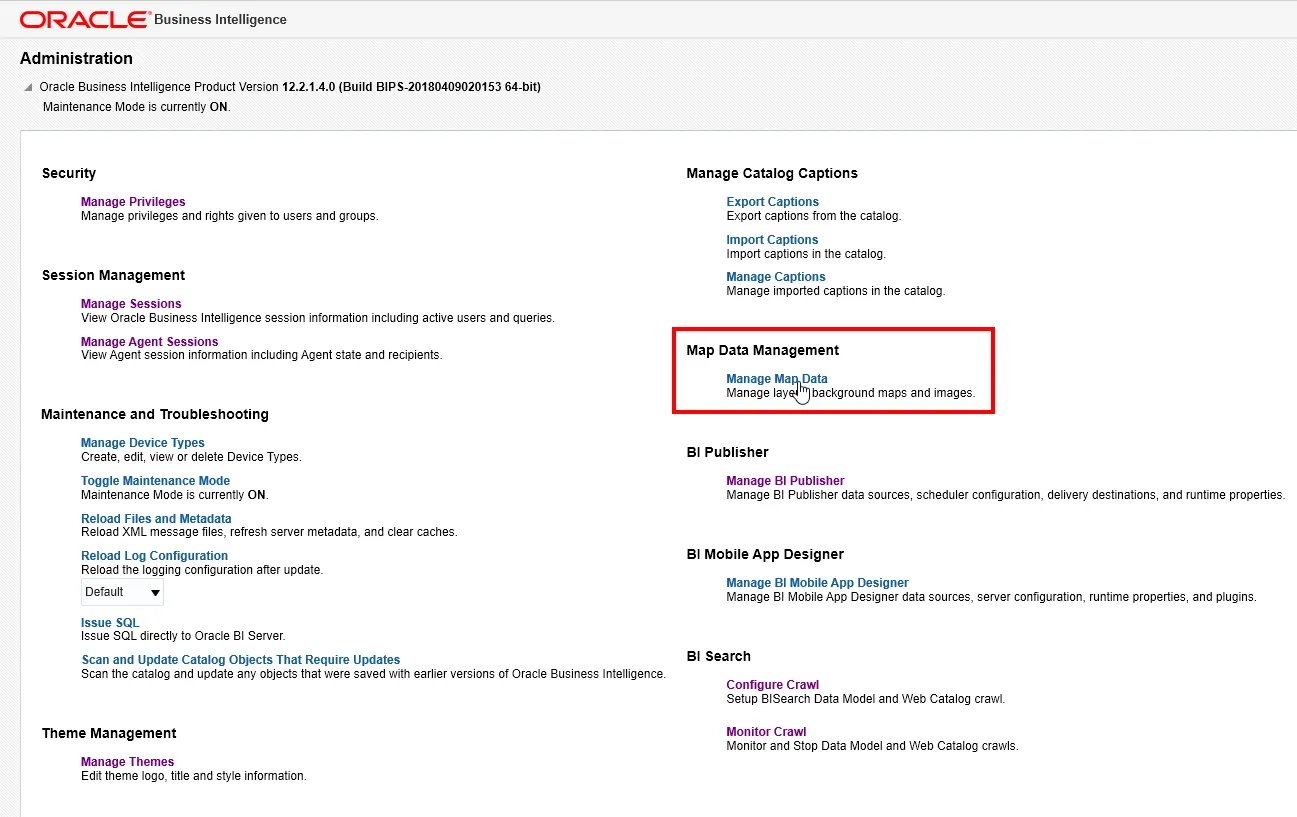1297x817 pixels.
Task: Open Manage BI Mobile App Designer
Action: (817, 583)
